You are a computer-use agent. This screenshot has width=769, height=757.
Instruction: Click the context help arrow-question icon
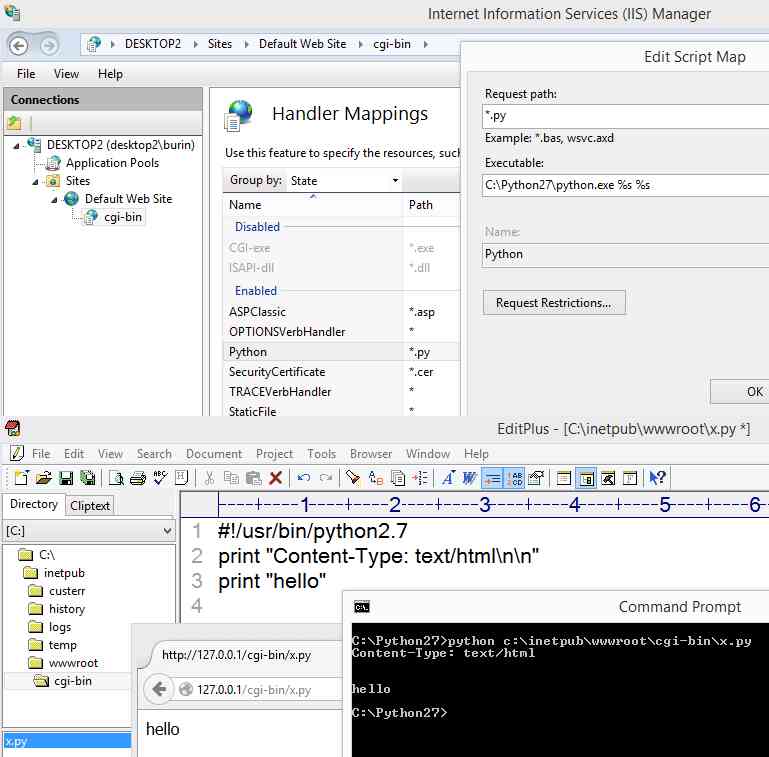click(657, 478)
